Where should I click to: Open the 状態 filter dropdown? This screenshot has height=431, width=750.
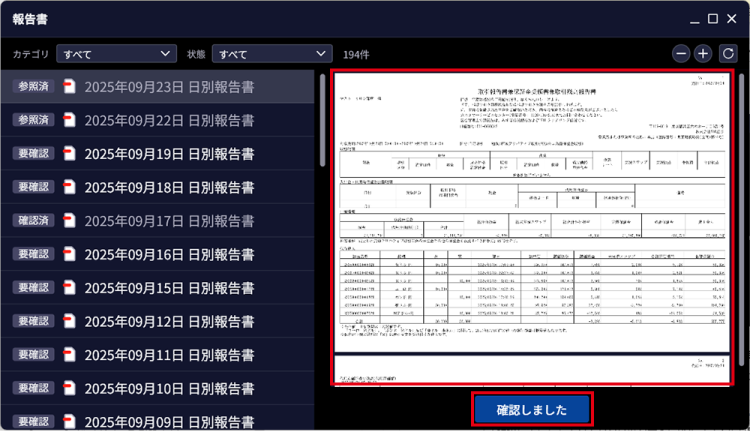[271, 53]
